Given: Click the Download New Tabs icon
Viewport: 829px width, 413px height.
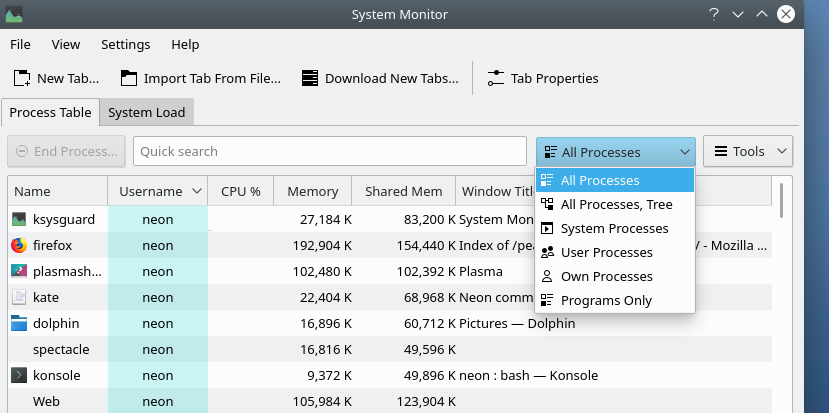Looking at the screenshot, I should [x=310, y=78].
